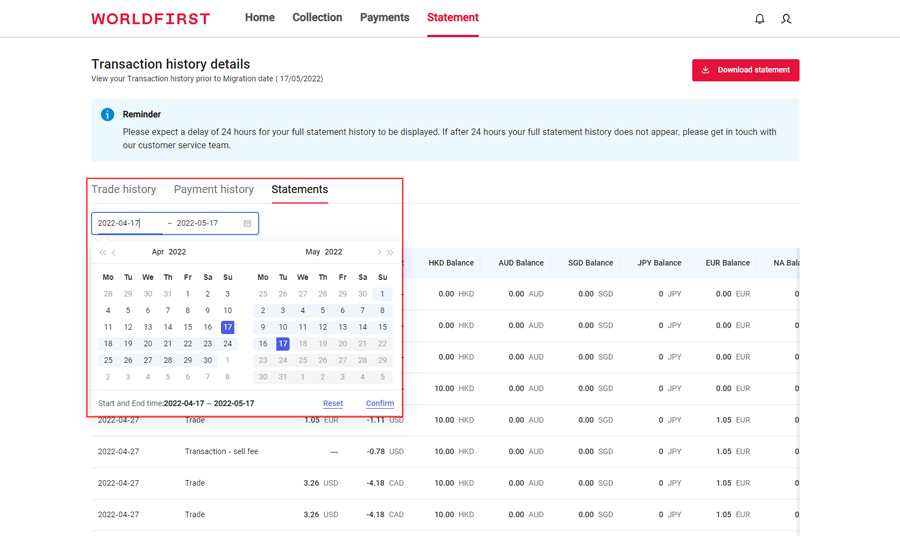900x536 pixels.
Task: Click the Reminder info icon
Action: click(107, 114)
